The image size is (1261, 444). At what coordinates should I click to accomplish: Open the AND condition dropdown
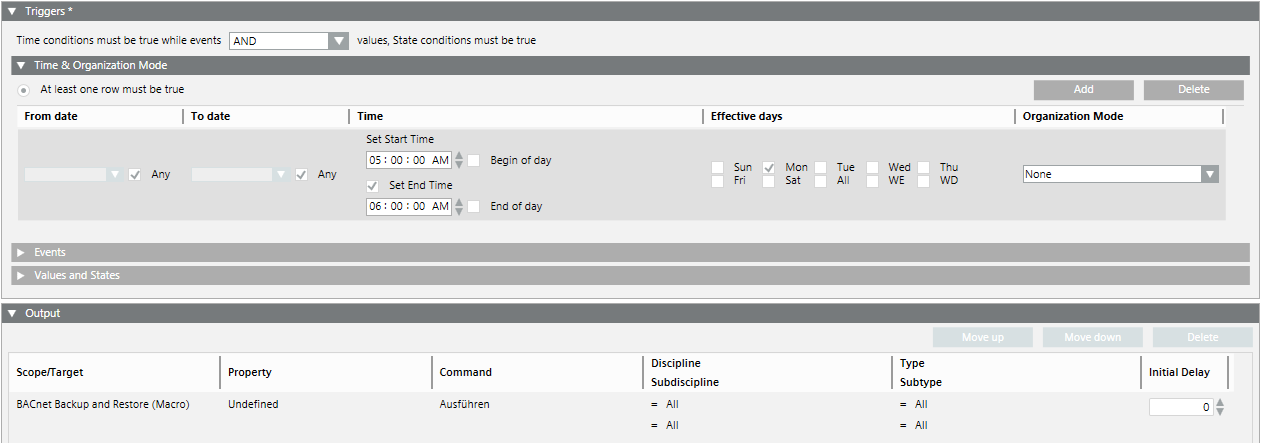click(337, 41)
